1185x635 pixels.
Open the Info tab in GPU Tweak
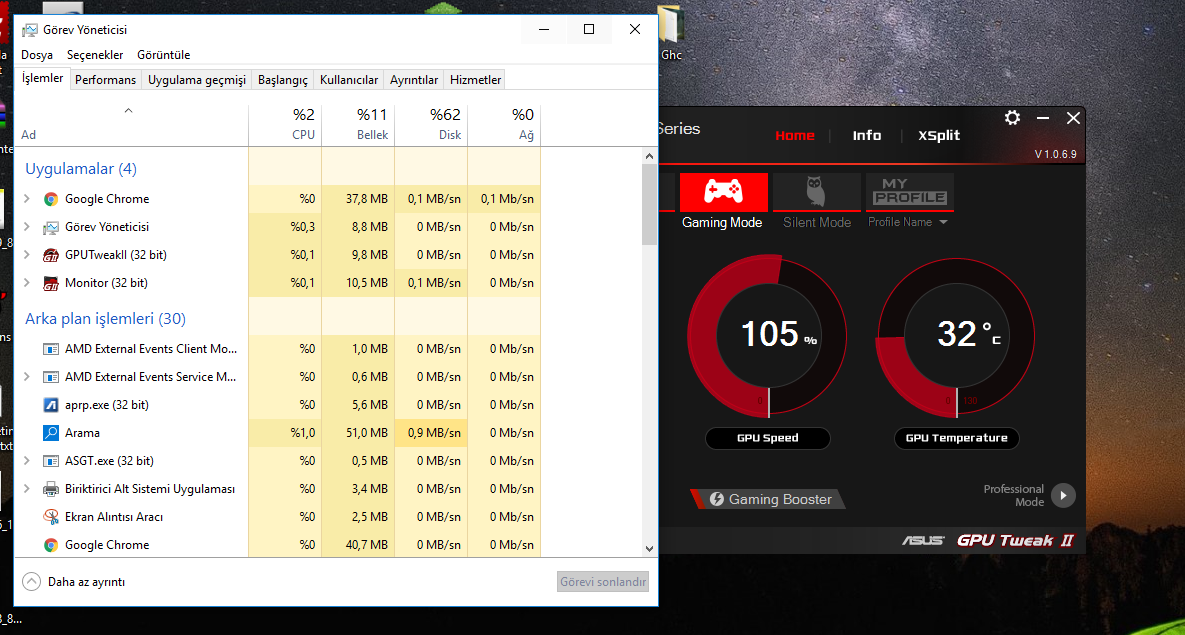tap(867, 135)
